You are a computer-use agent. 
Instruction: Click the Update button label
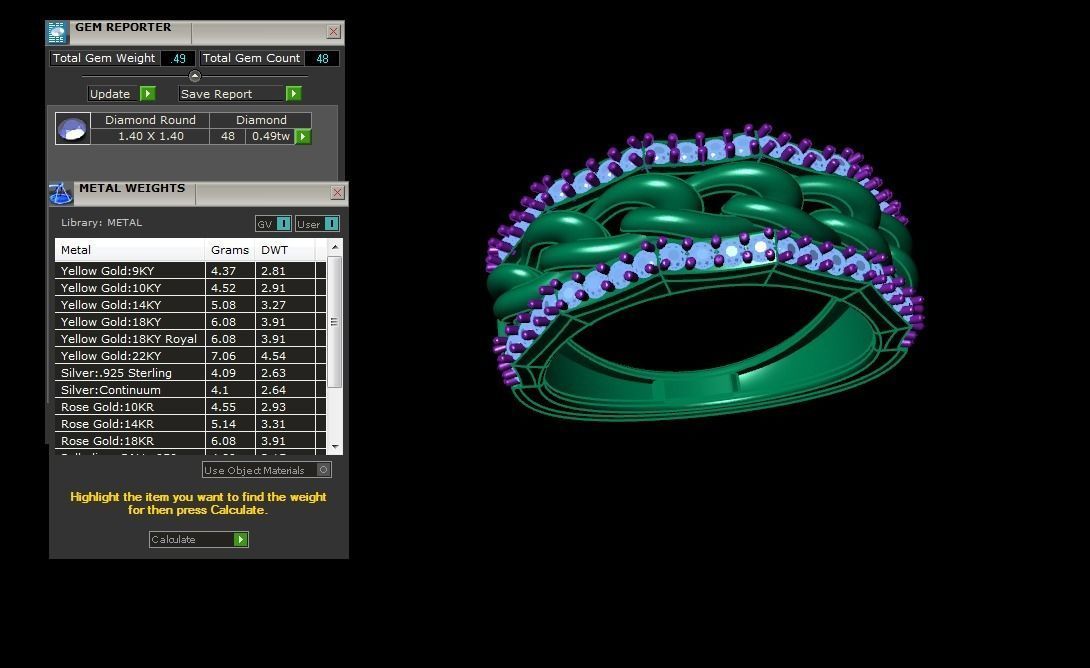110,94
